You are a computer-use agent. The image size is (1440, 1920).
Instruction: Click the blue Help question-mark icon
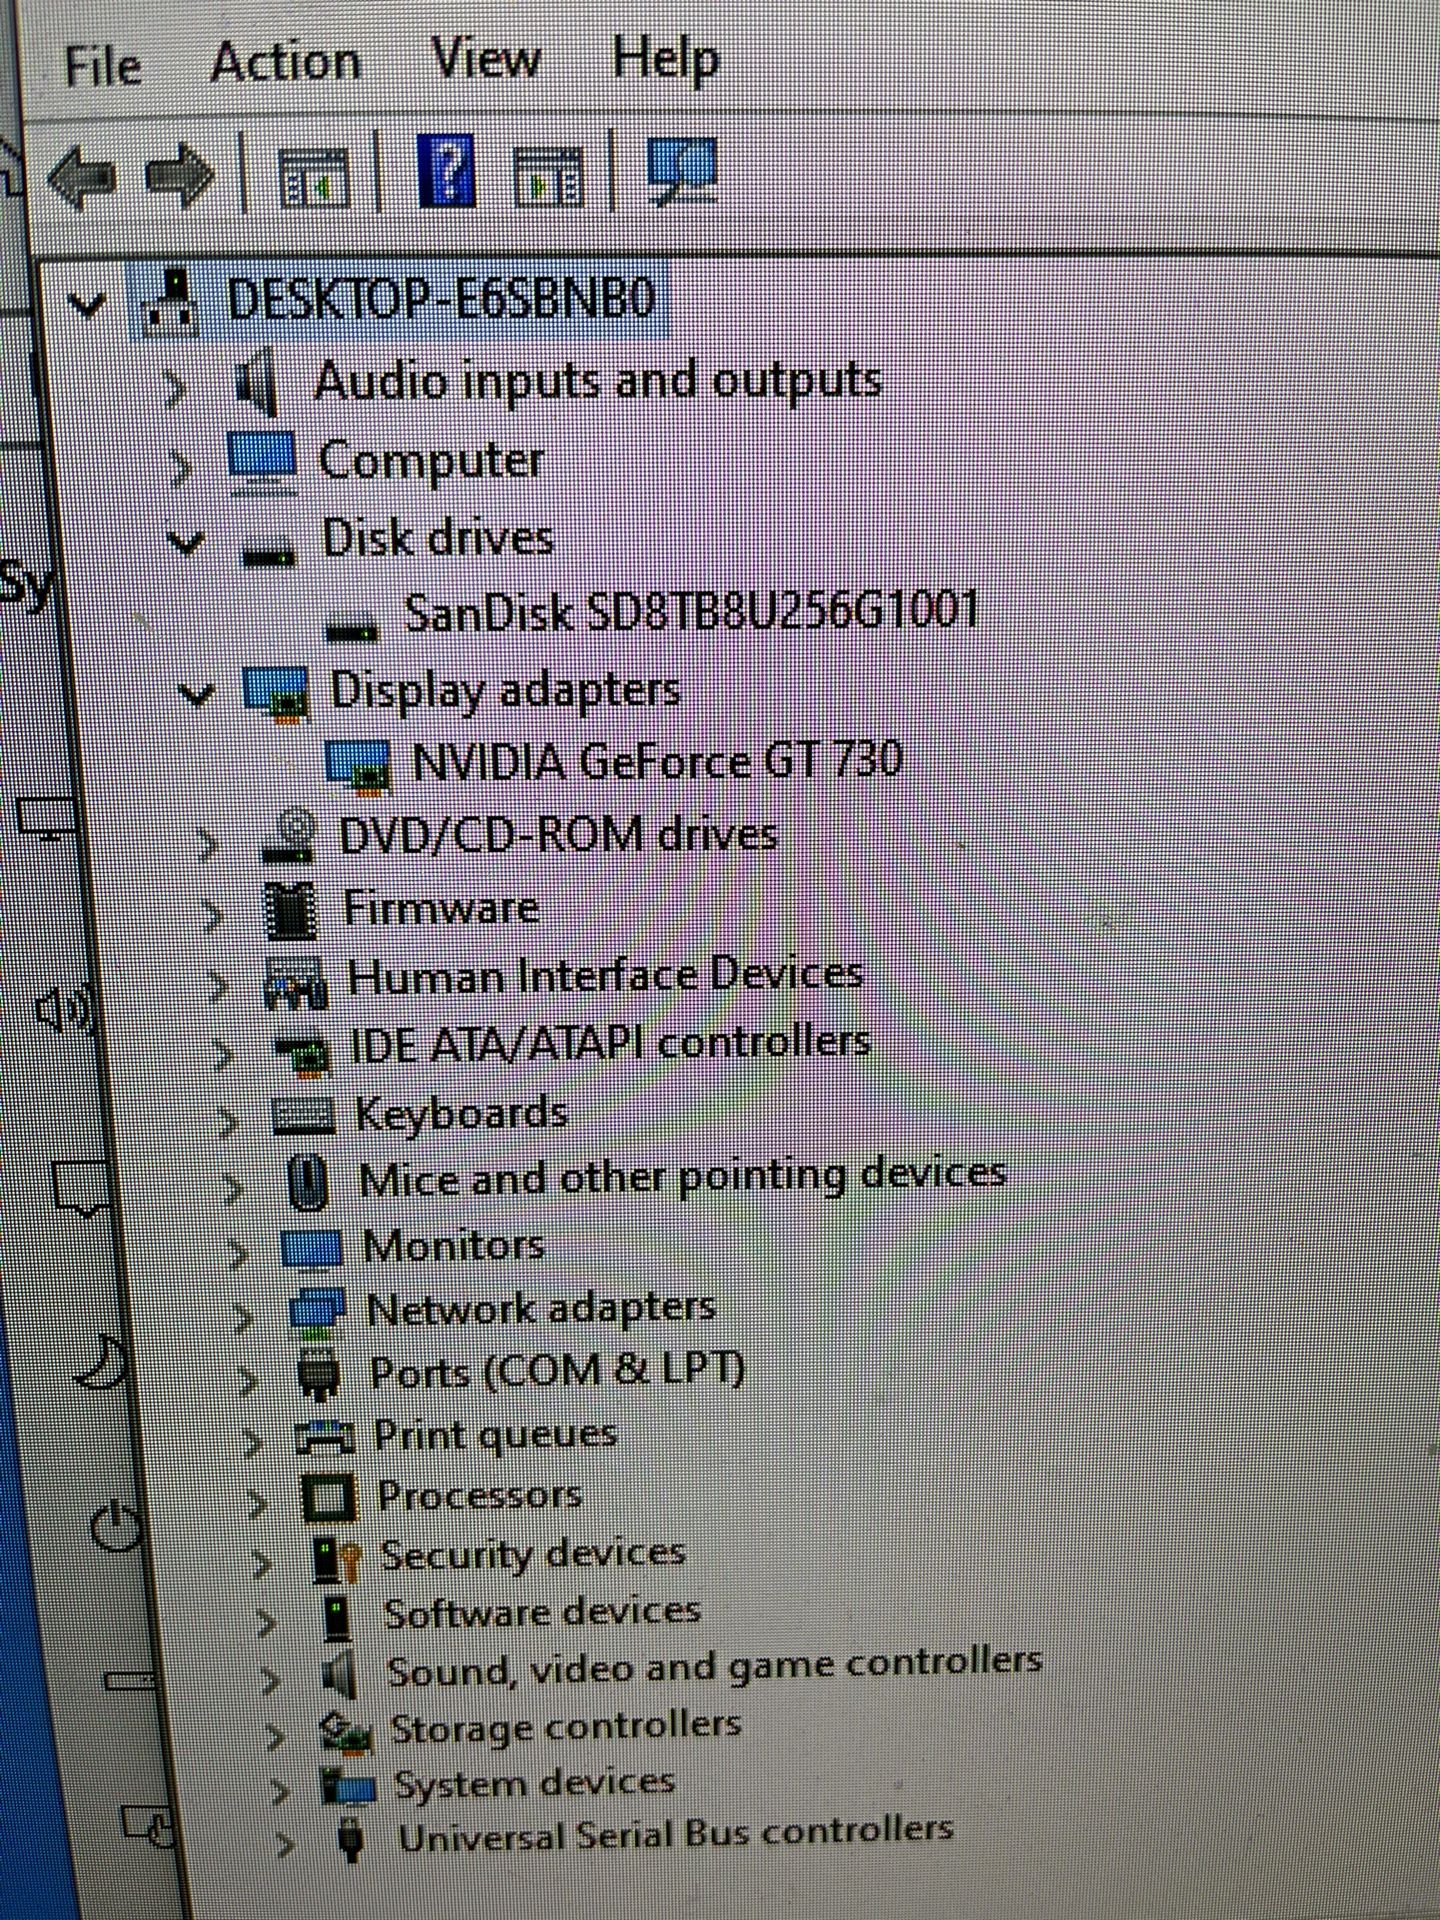446,171
